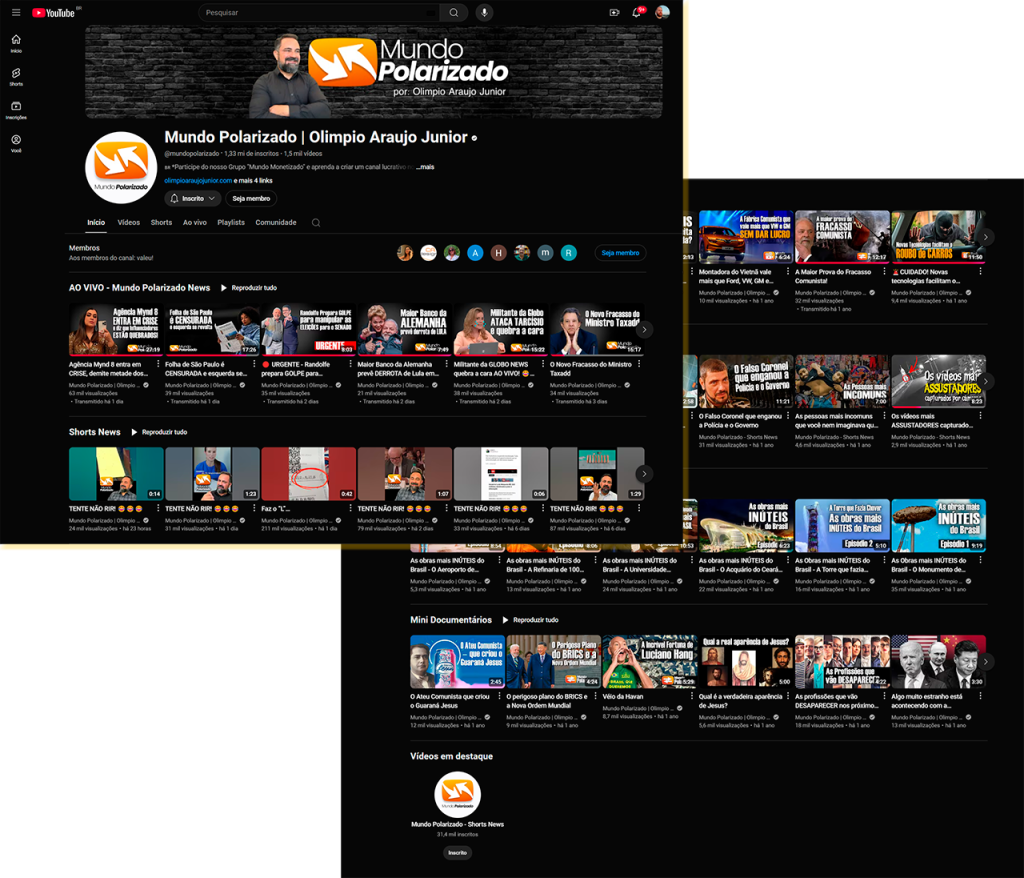Open Mundo Polarizado channel profile picture

coord(121,168)
